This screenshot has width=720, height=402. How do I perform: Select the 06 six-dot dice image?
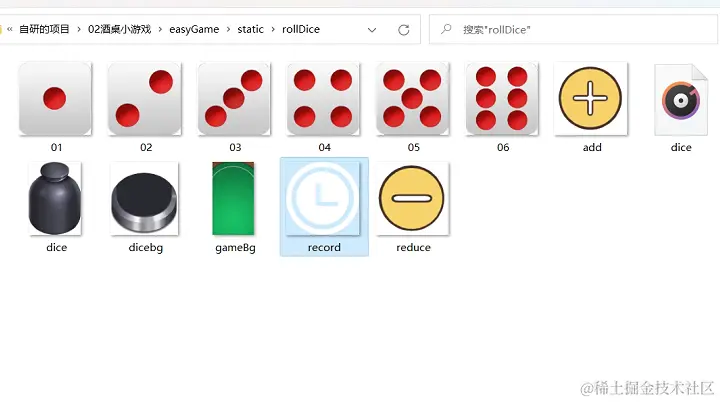[501, 99]
